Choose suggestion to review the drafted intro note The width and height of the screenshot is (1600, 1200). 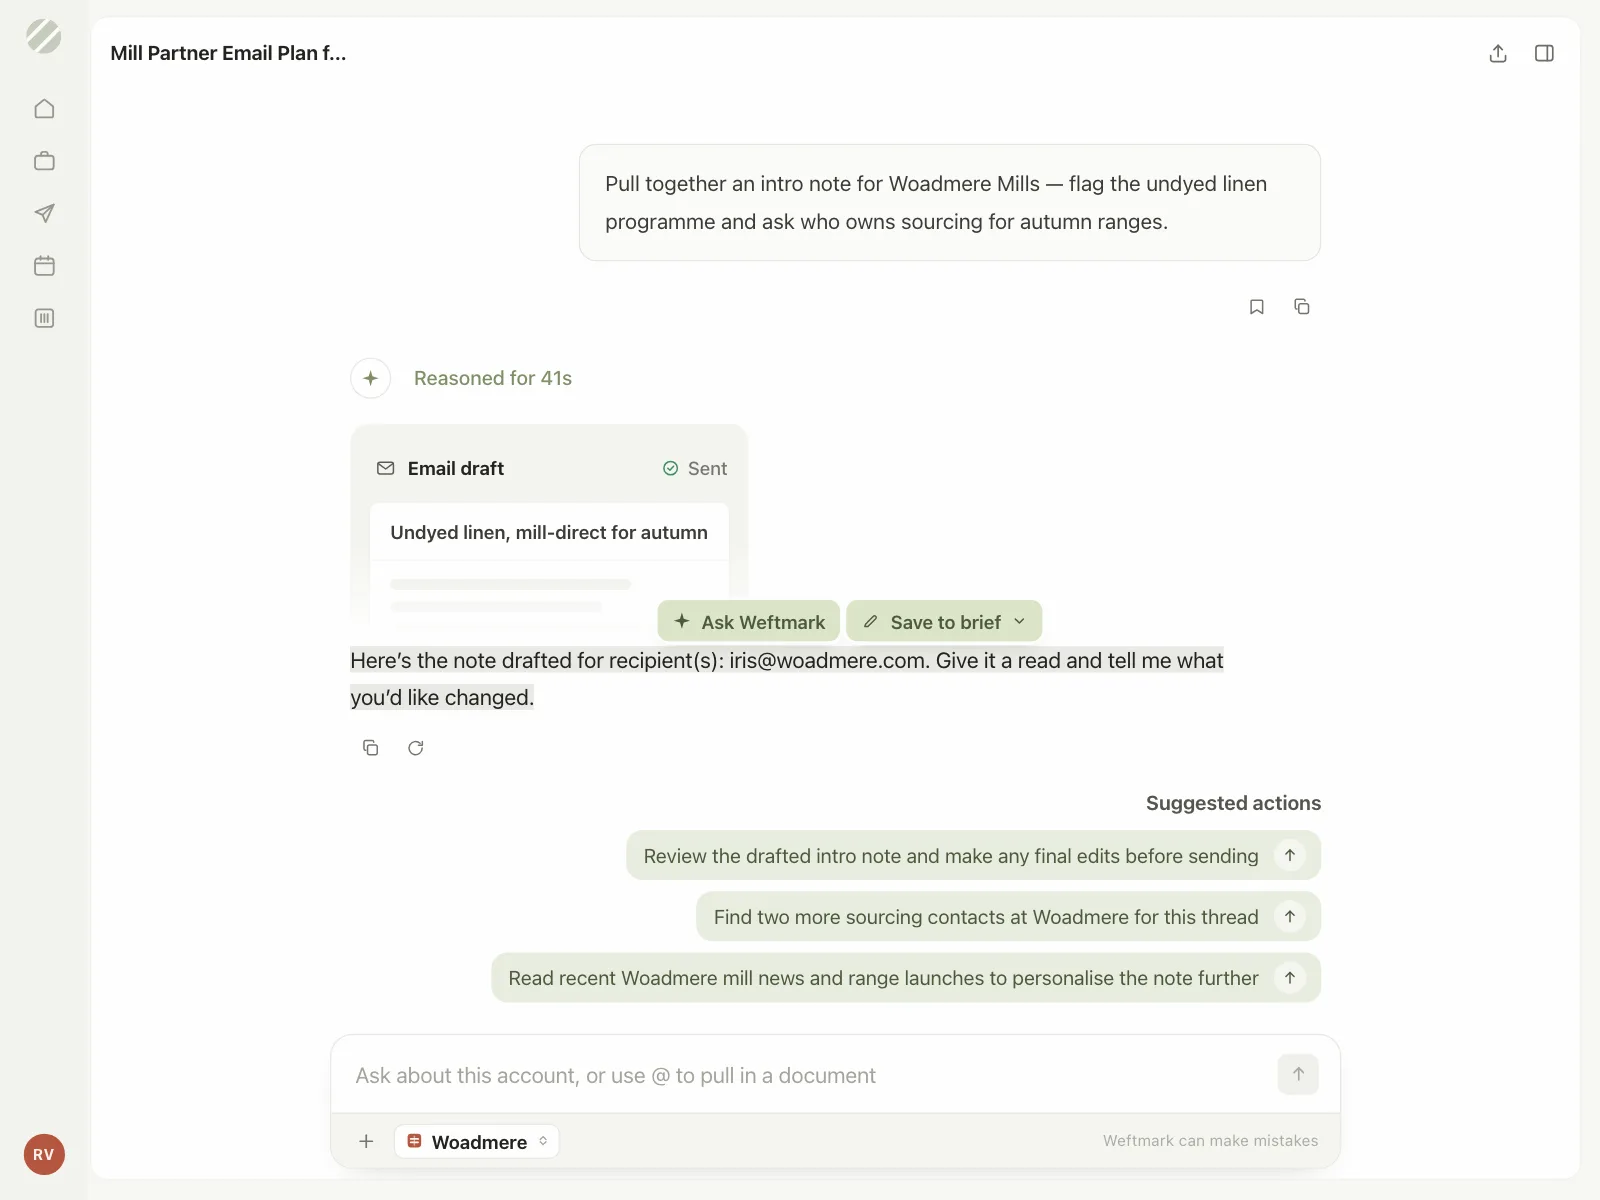click(x=973, y=856)
